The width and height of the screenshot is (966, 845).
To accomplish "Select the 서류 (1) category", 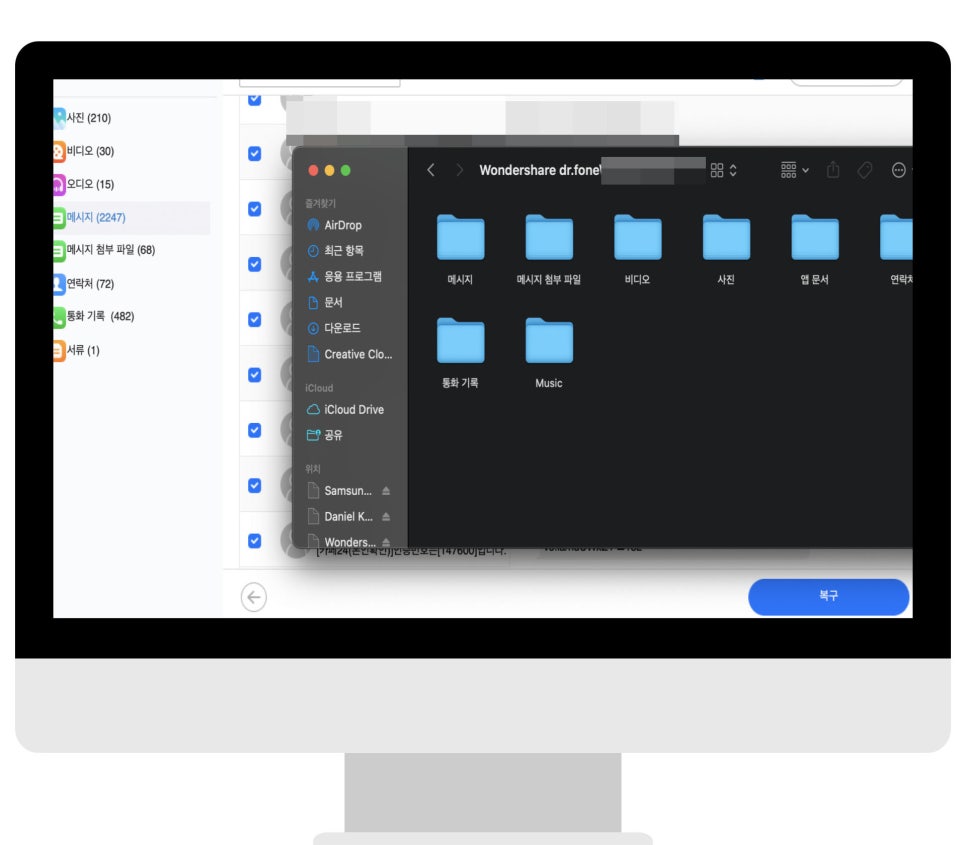I will (x=77, y=350).
